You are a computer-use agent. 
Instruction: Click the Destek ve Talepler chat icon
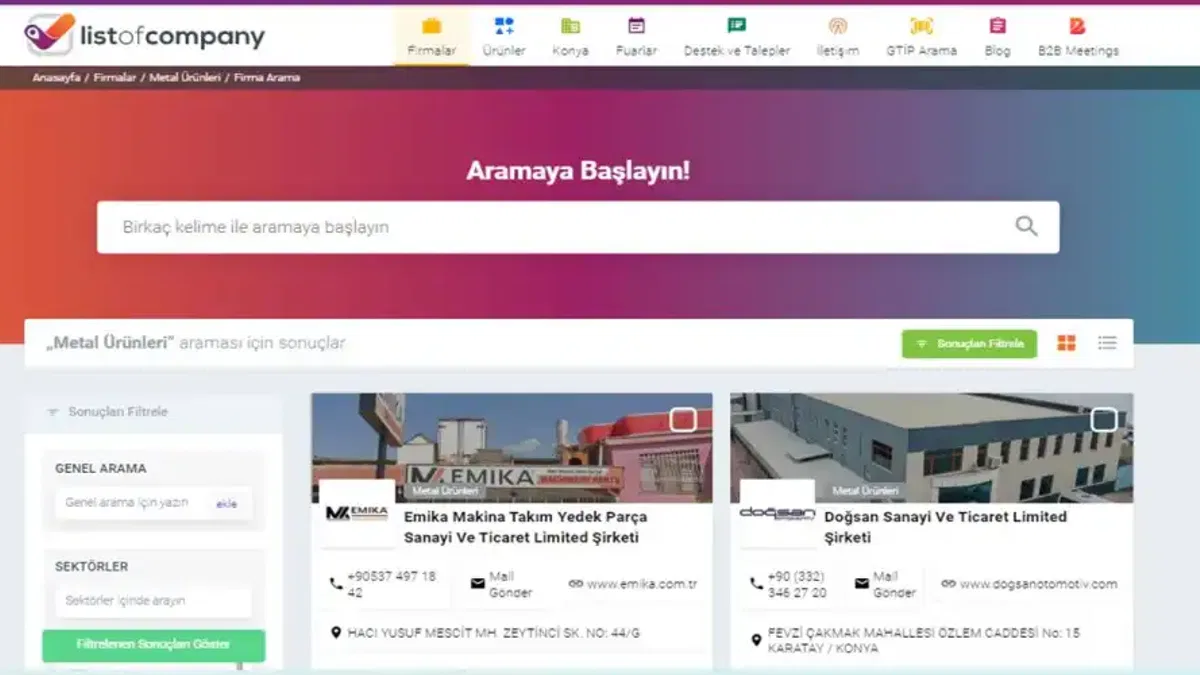[737, 26]
